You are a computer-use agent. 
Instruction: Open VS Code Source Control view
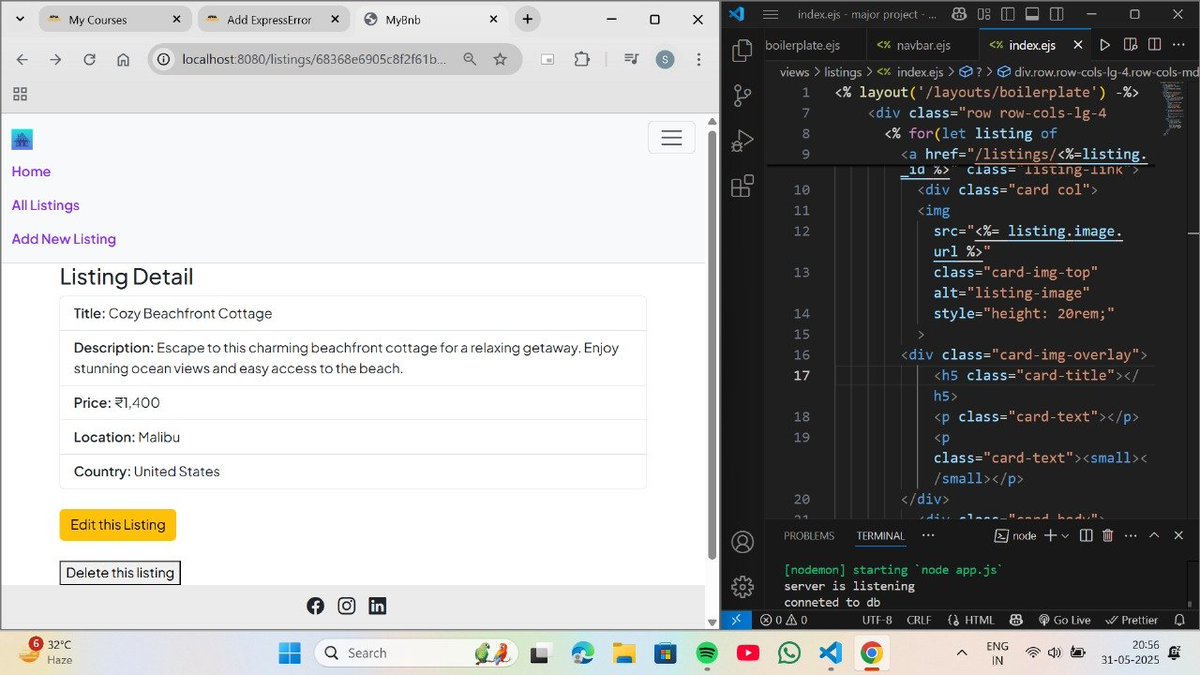[742, 96]
